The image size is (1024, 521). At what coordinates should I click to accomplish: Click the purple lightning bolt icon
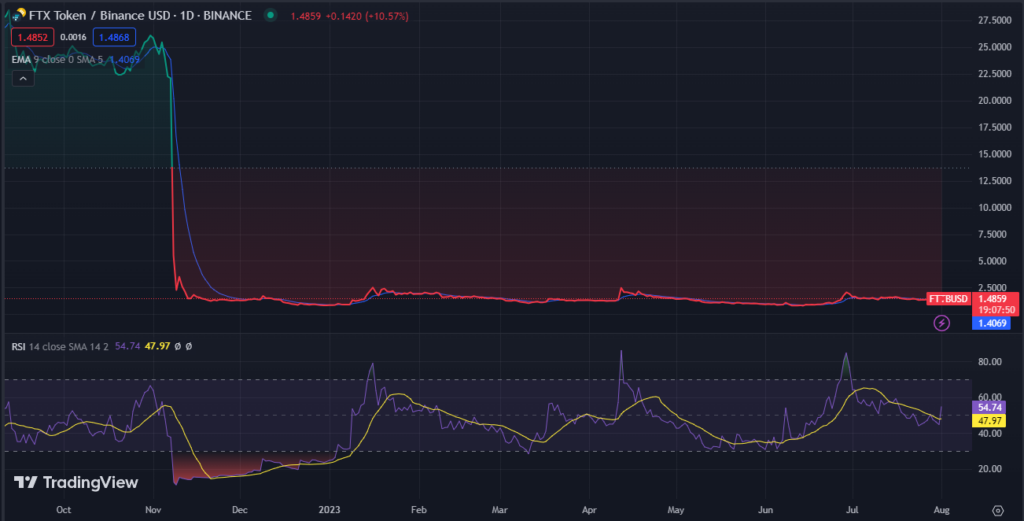(941, 323)
